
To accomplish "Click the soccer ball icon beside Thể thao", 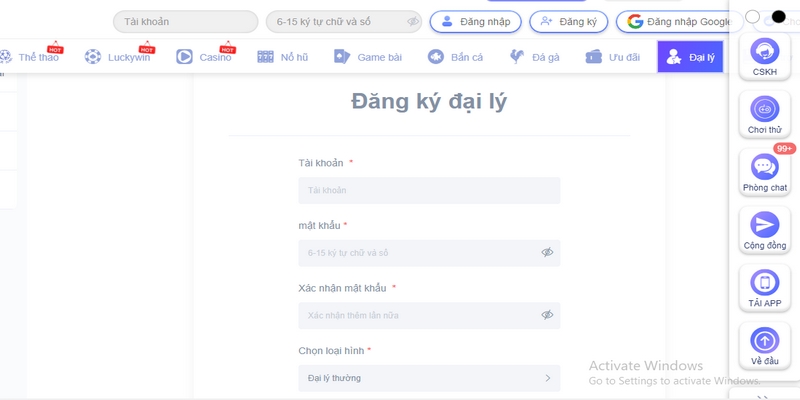I will point(5,57).
